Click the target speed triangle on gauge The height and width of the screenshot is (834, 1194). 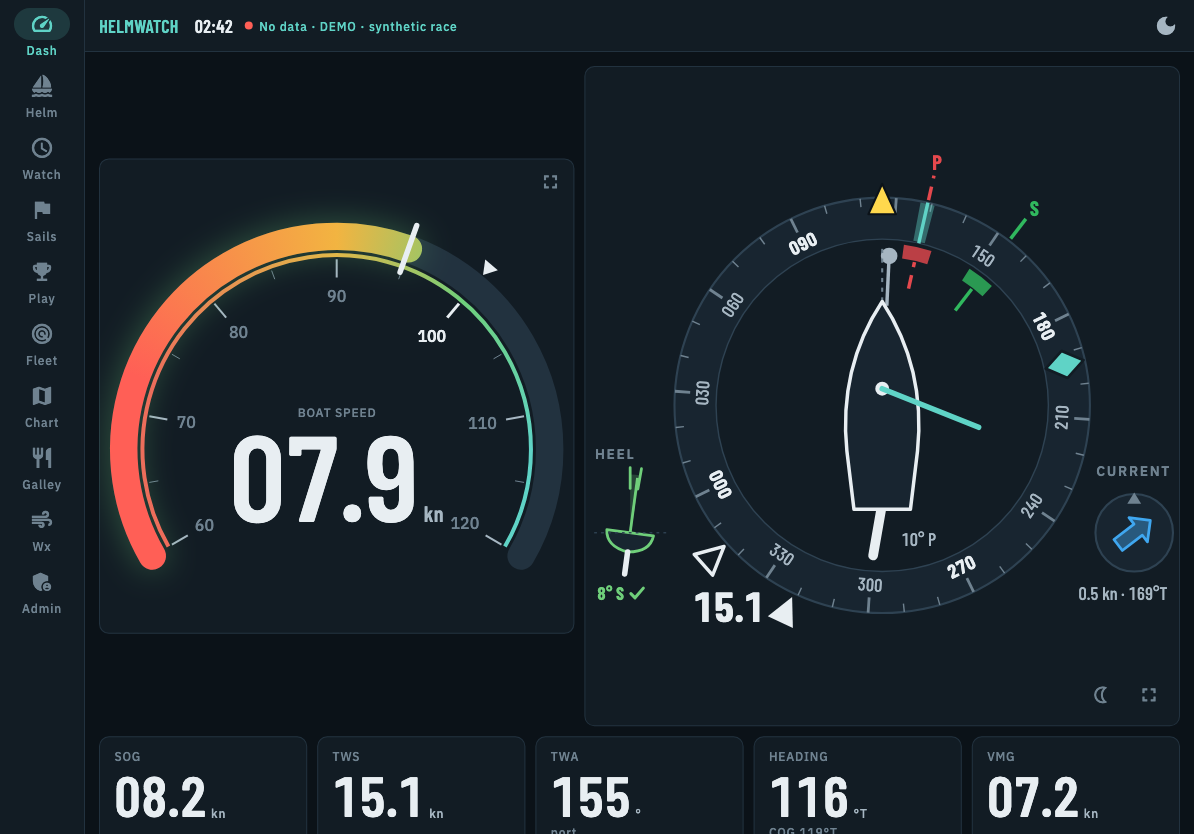tap(490, 267)
